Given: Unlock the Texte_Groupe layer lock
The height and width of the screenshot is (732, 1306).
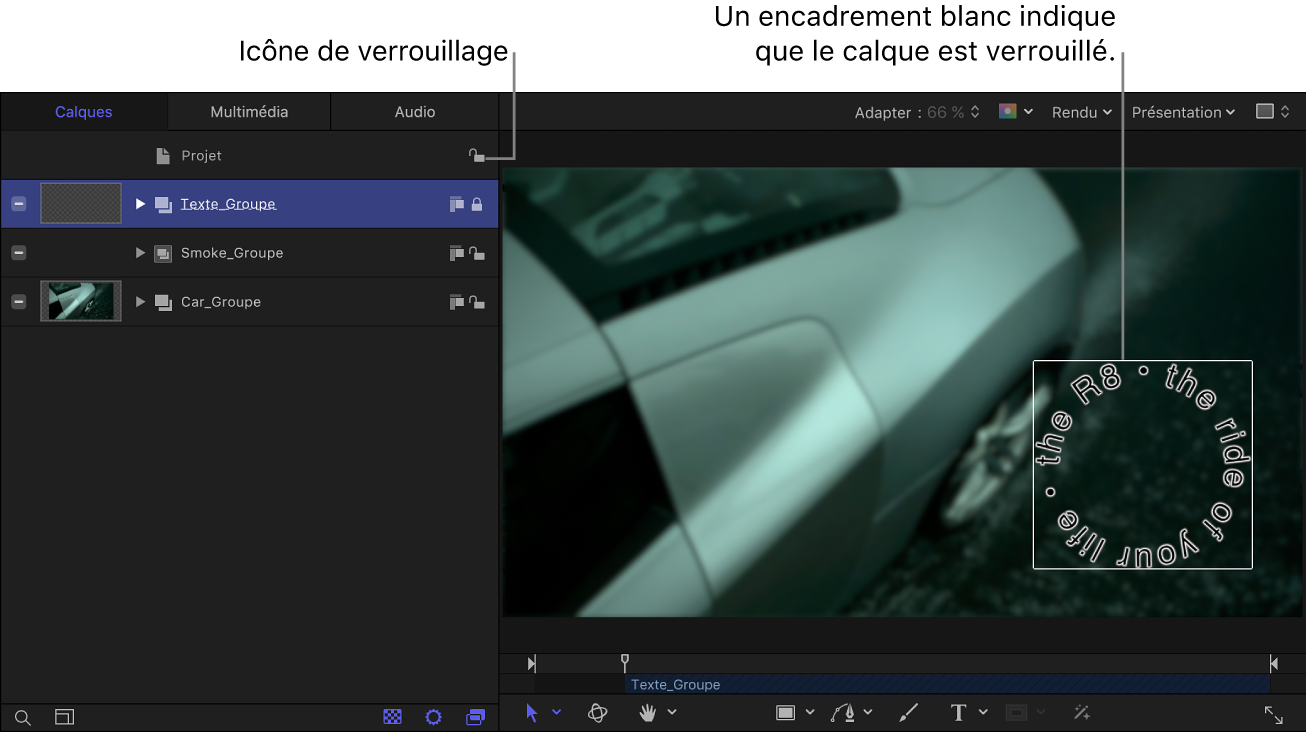Looking at the screenshot, I should 477,204.
